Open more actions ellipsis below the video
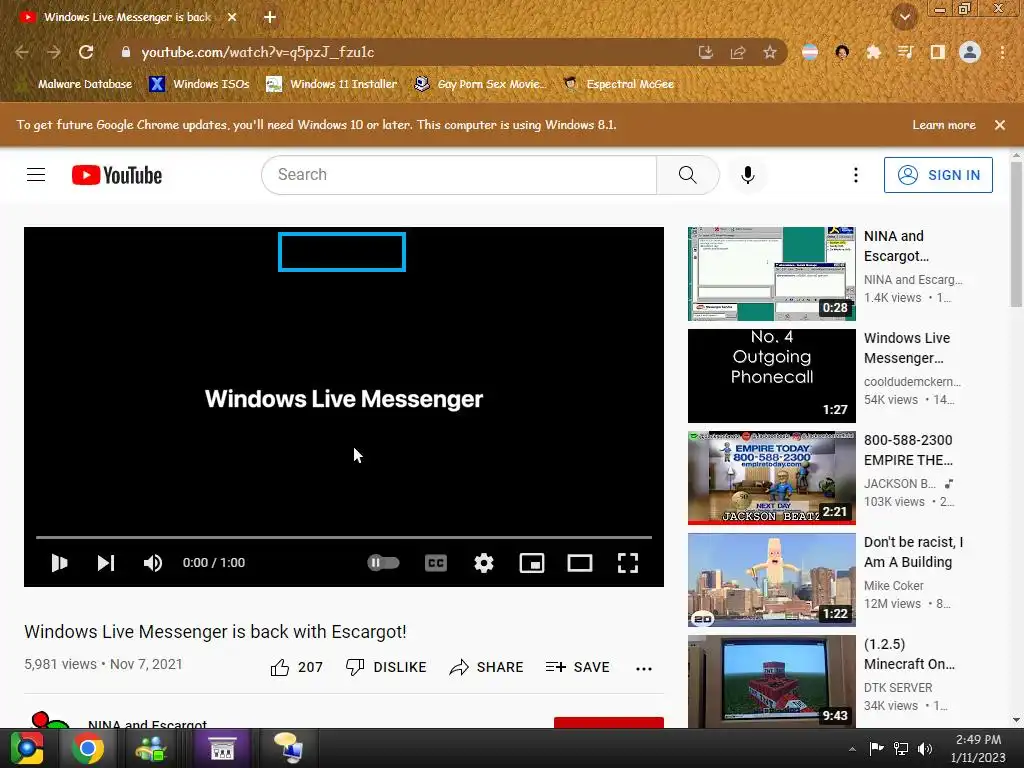Image resolution: width=1024 pixels, height=768 pixels. [x=644, y=668]
